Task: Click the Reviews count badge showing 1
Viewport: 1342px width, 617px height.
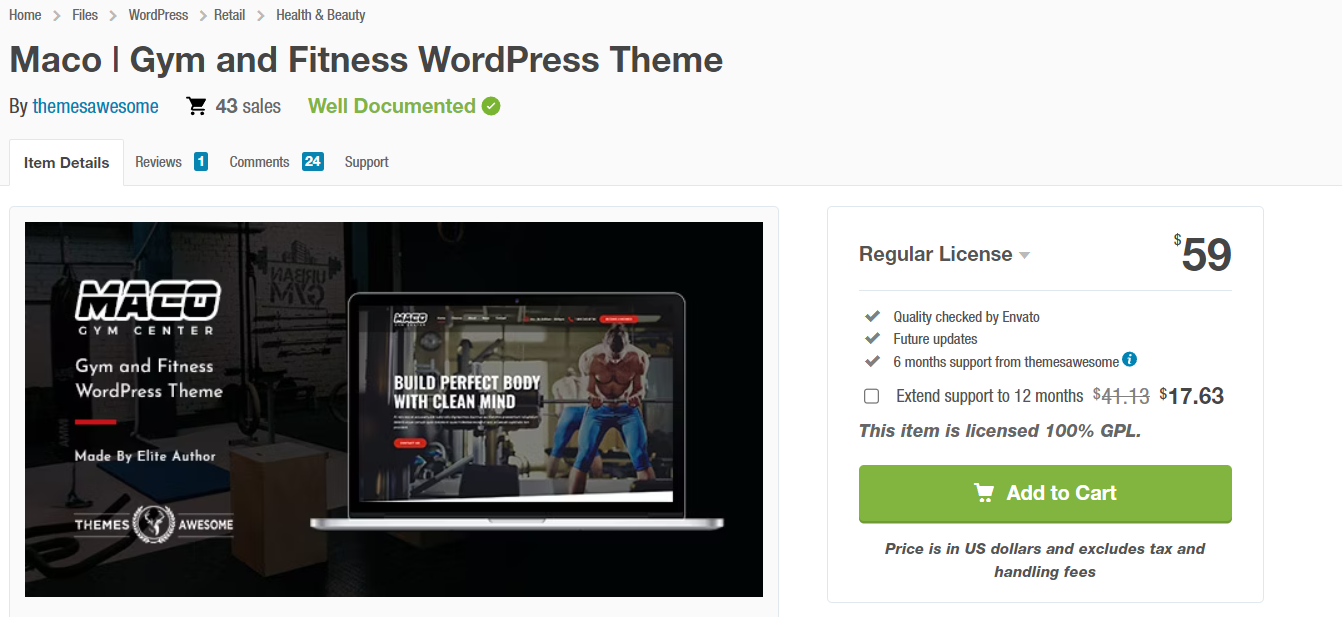Action: point(201,161)
